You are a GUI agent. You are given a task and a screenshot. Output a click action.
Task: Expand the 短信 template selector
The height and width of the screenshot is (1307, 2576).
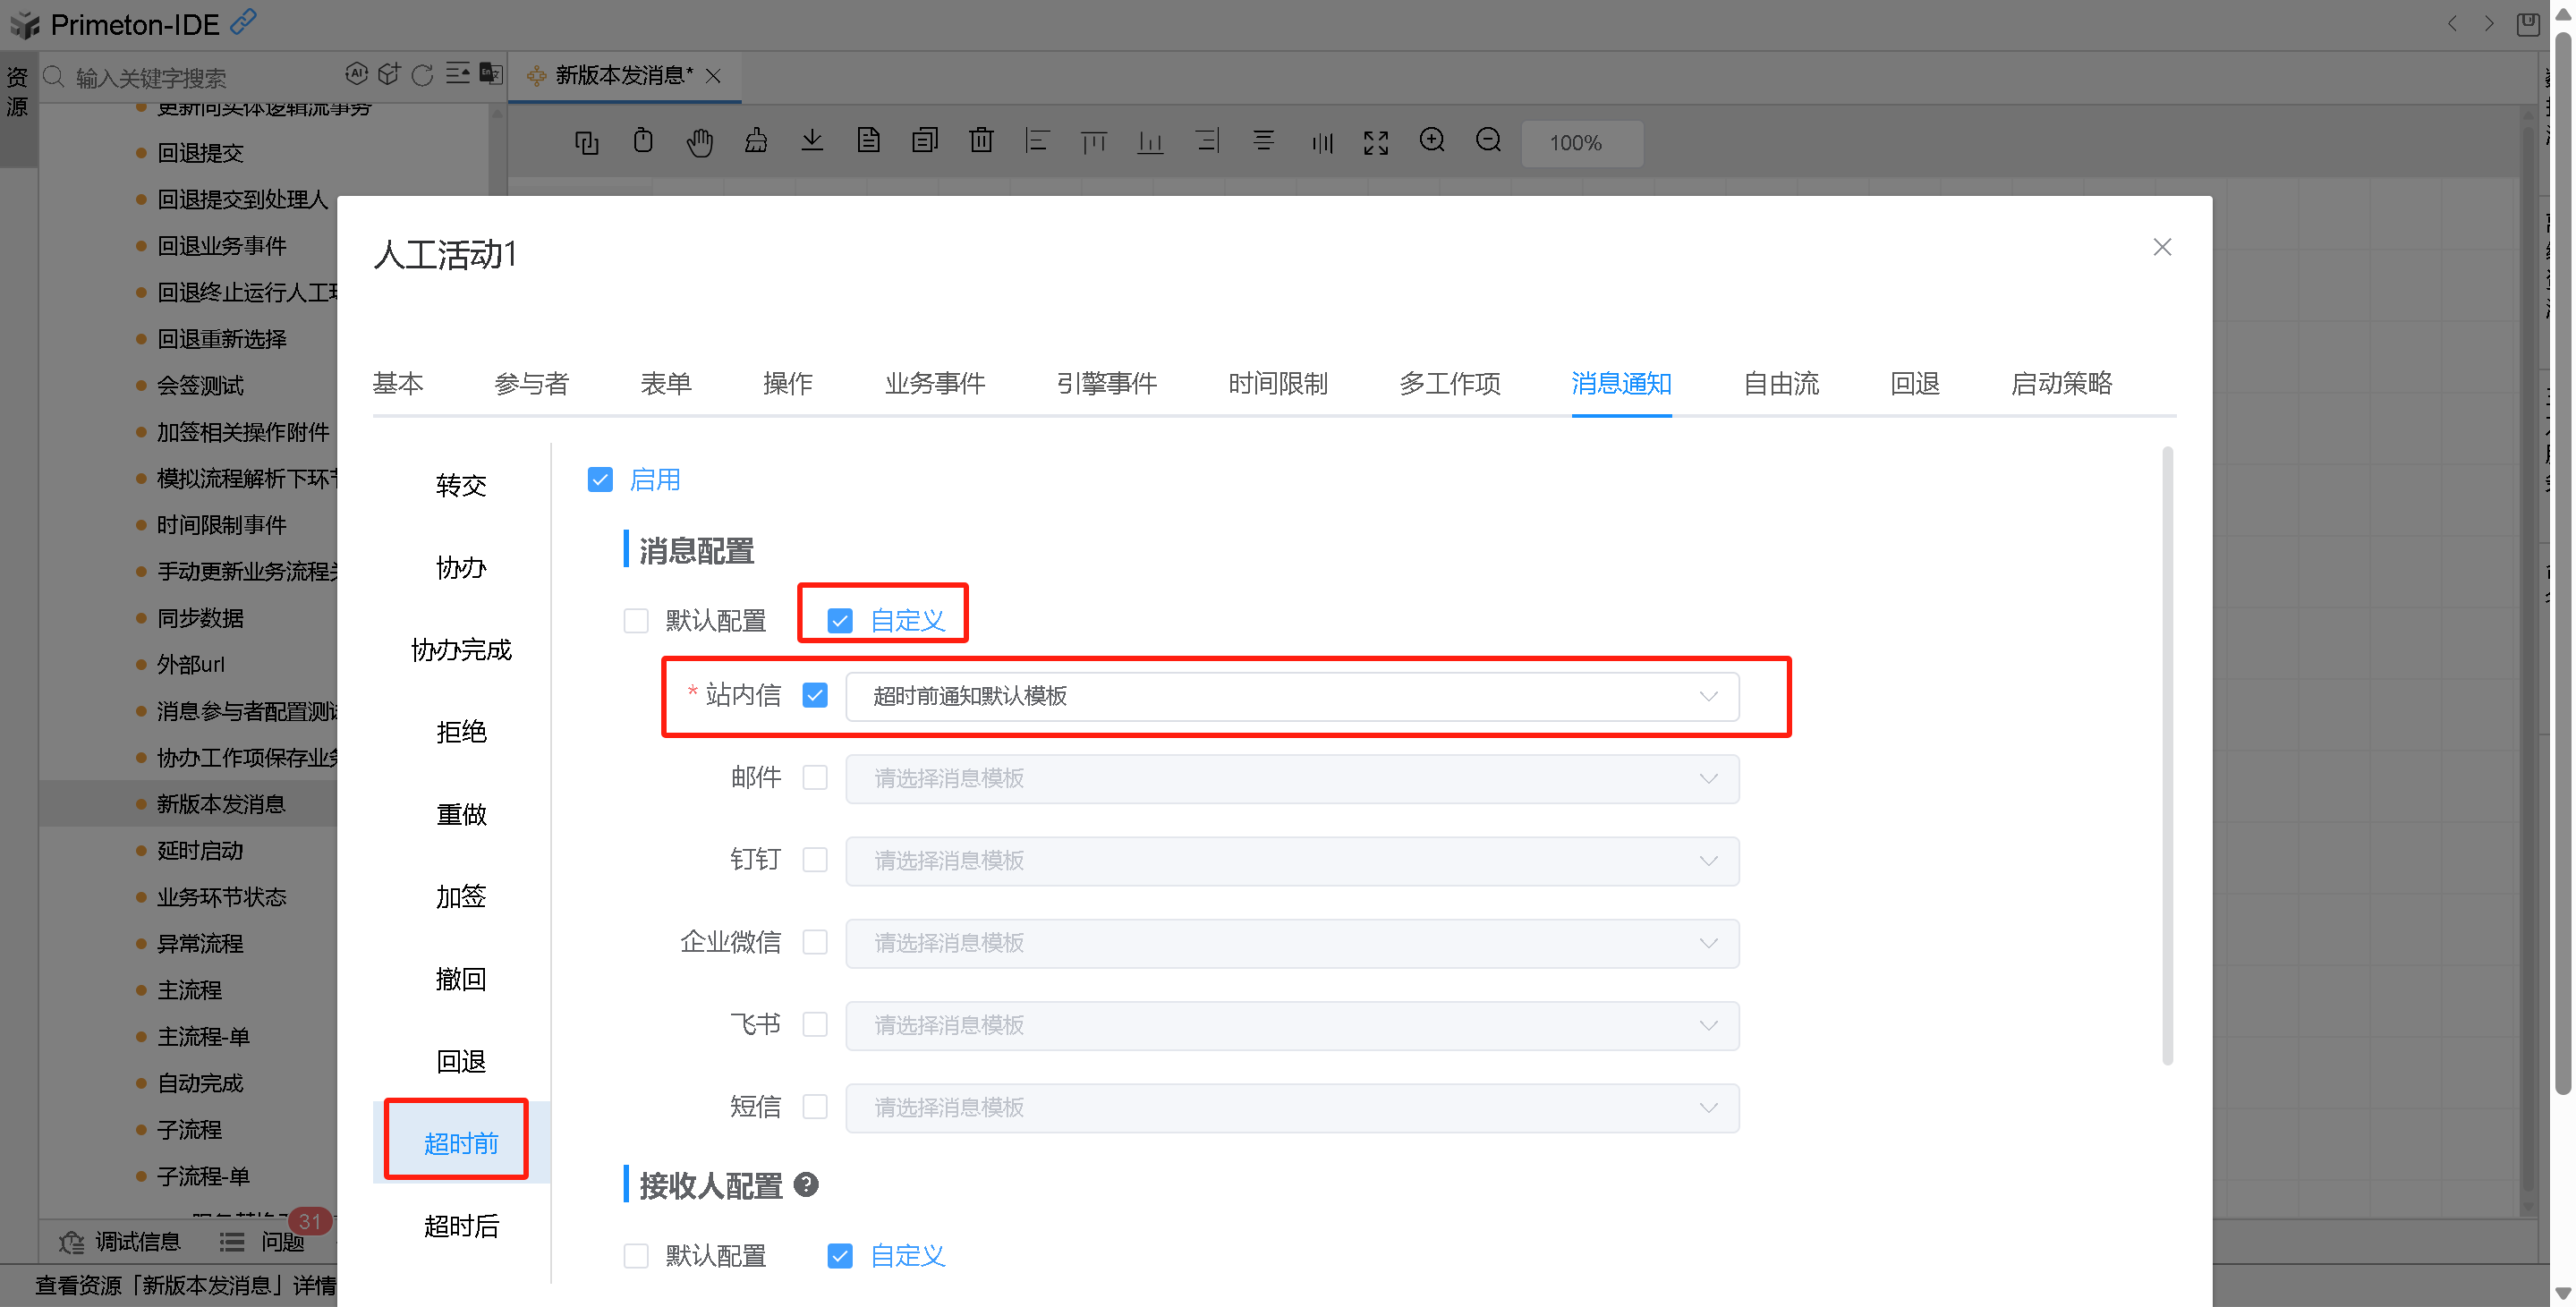pos(1291,1108)
